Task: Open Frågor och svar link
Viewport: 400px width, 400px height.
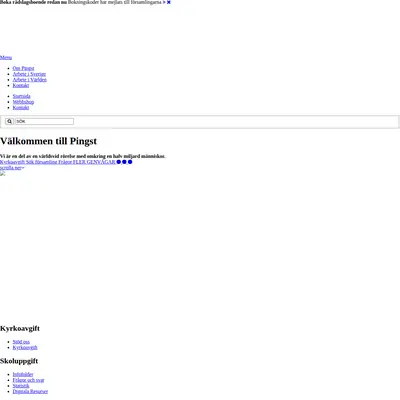Action: (28, 380)
